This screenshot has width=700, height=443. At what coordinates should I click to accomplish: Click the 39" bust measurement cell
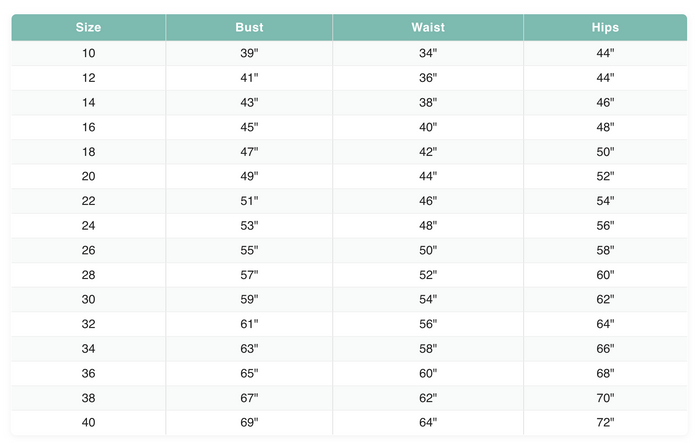[249, 53]
